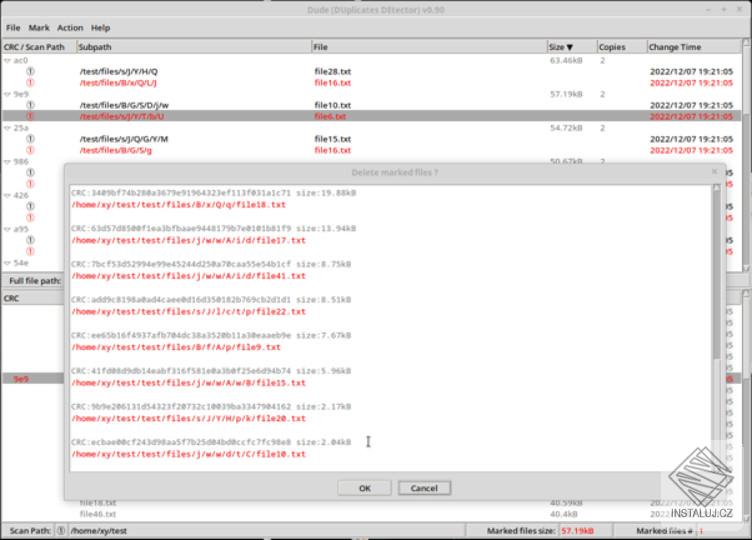
Task: Collapse the ac0 CRC group
Action: (7, 60)
